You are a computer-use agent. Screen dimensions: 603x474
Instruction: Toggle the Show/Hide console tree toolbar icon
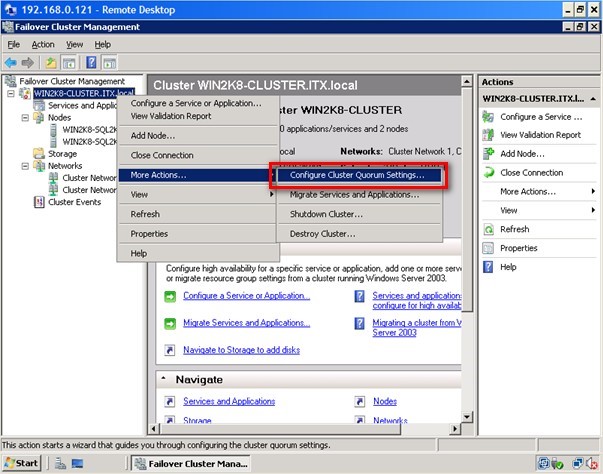(69, 62)
